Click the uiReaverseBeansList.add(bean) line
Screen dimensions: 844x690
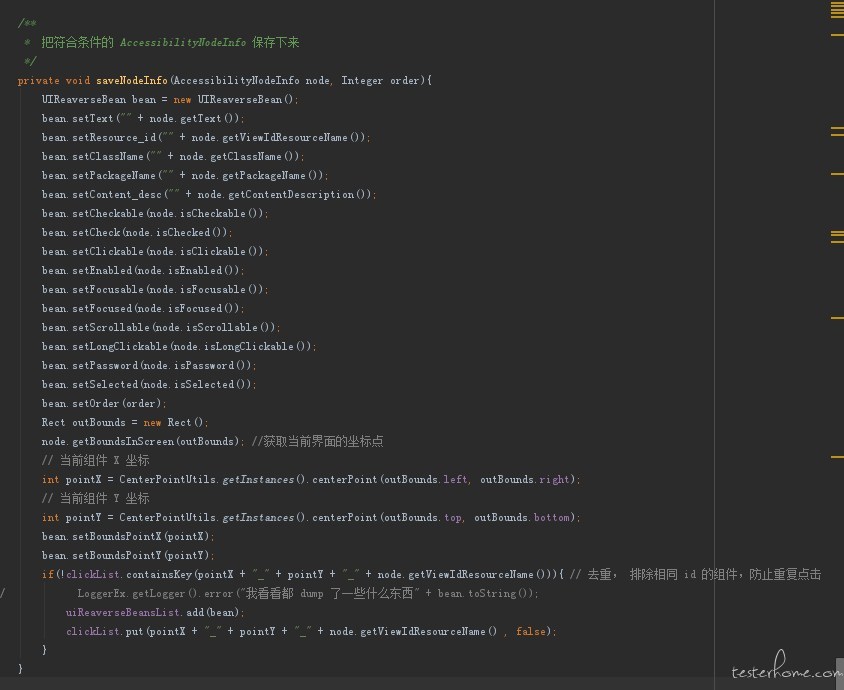click(155, 612)
